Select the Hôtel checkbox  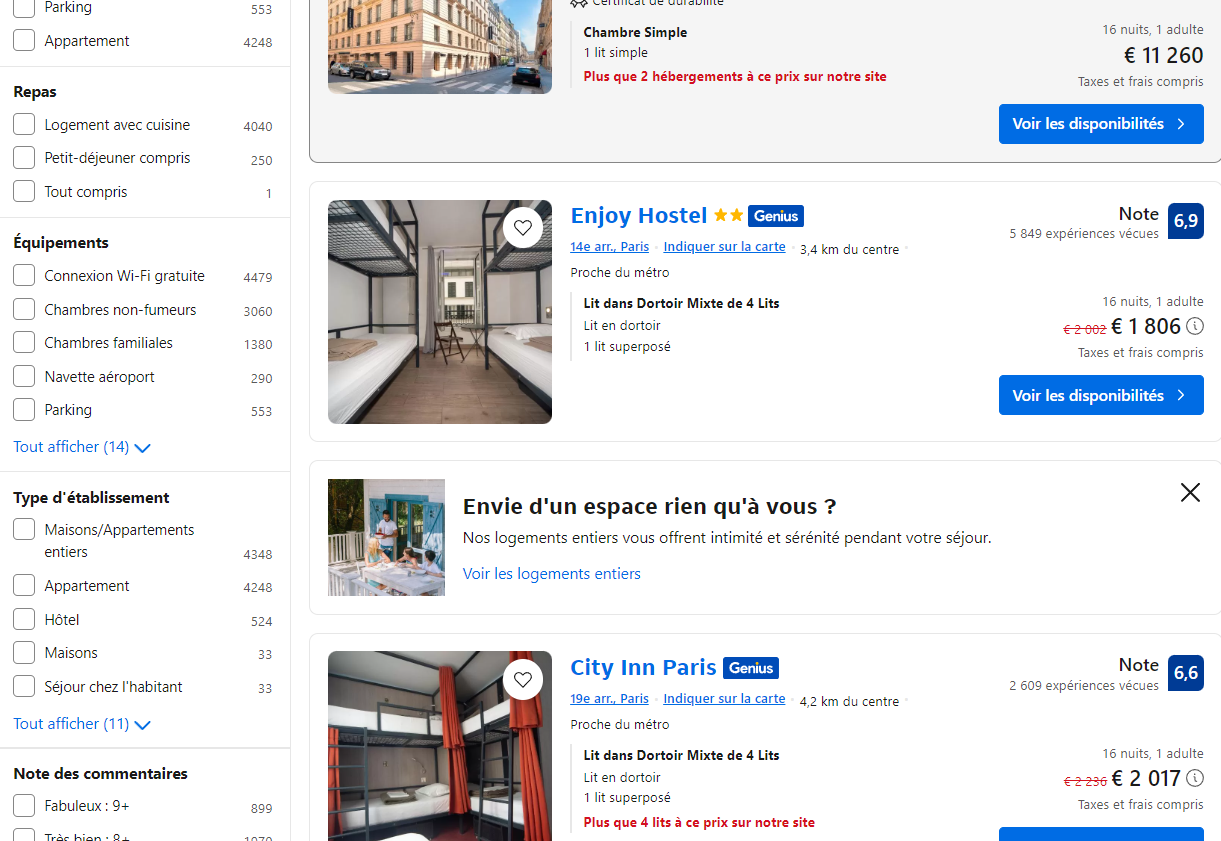(24, 620)
